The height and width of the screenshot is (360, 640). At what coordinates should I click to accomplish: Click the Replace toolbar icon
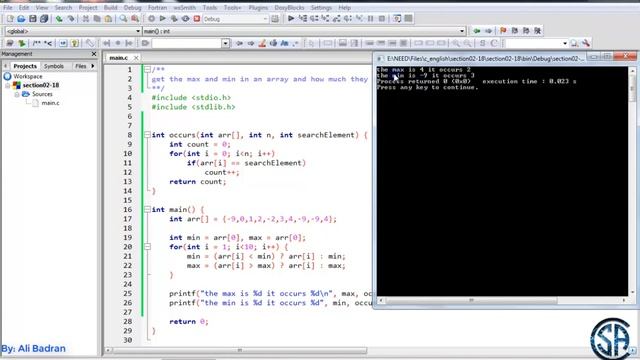pyautogui.click(x=134, y=19)
